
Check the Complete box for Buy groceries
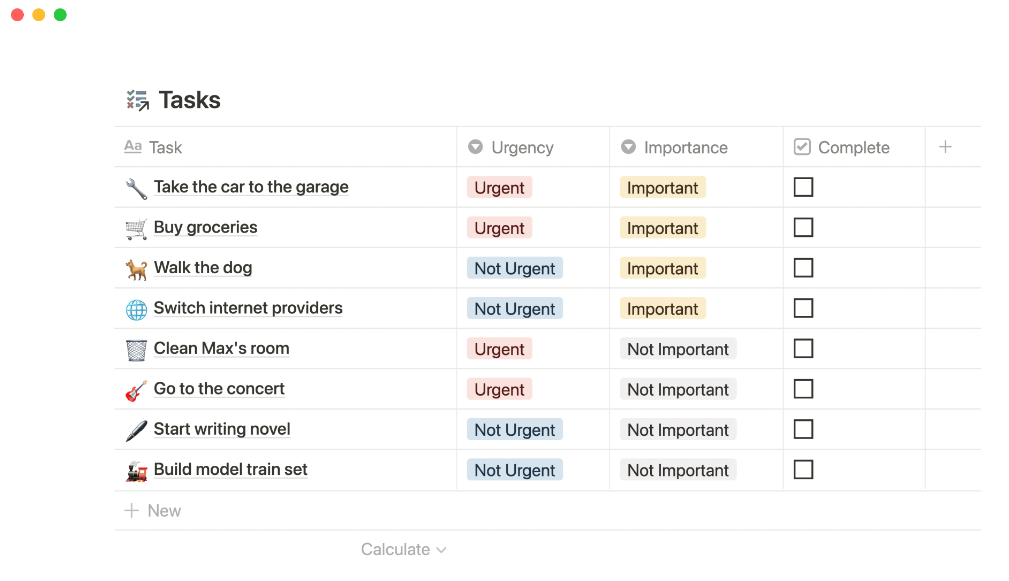(803, 227)
